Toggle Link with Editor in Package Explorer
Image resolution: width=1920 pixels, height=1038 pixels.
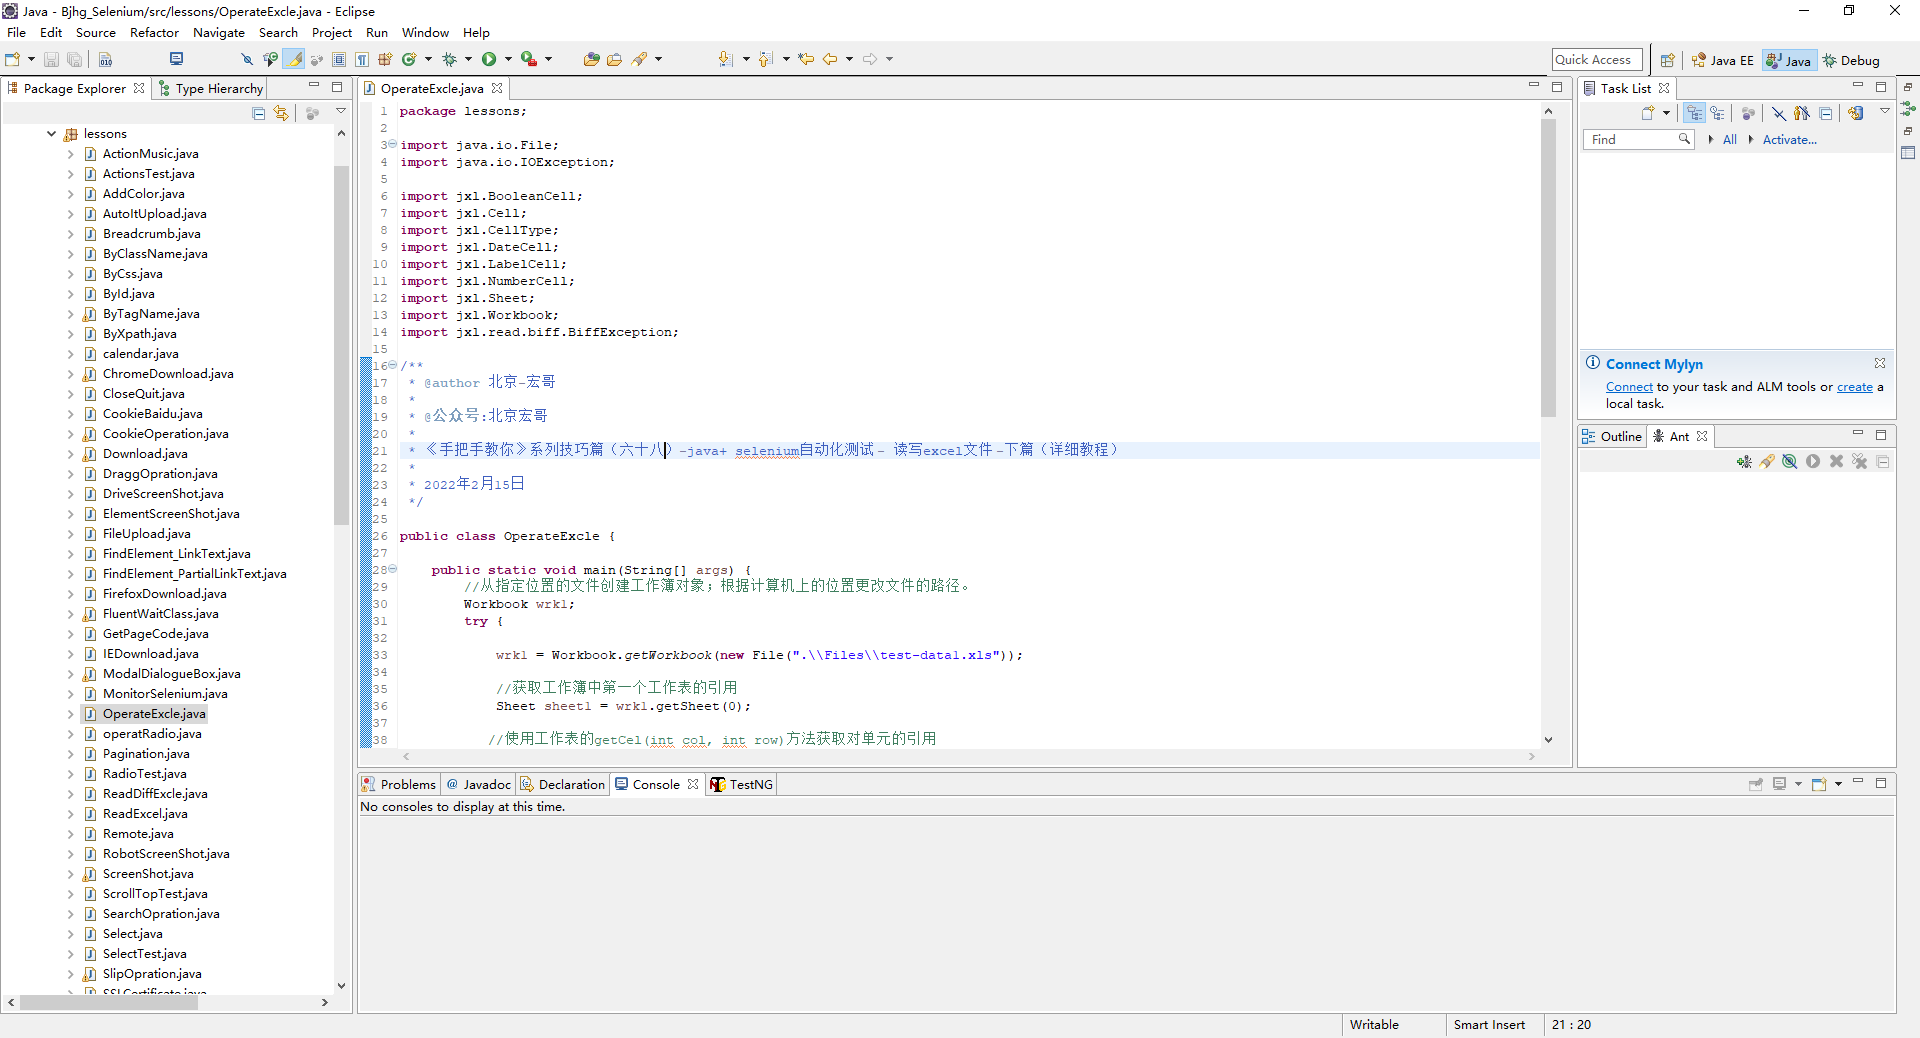(x=281, y=113)
